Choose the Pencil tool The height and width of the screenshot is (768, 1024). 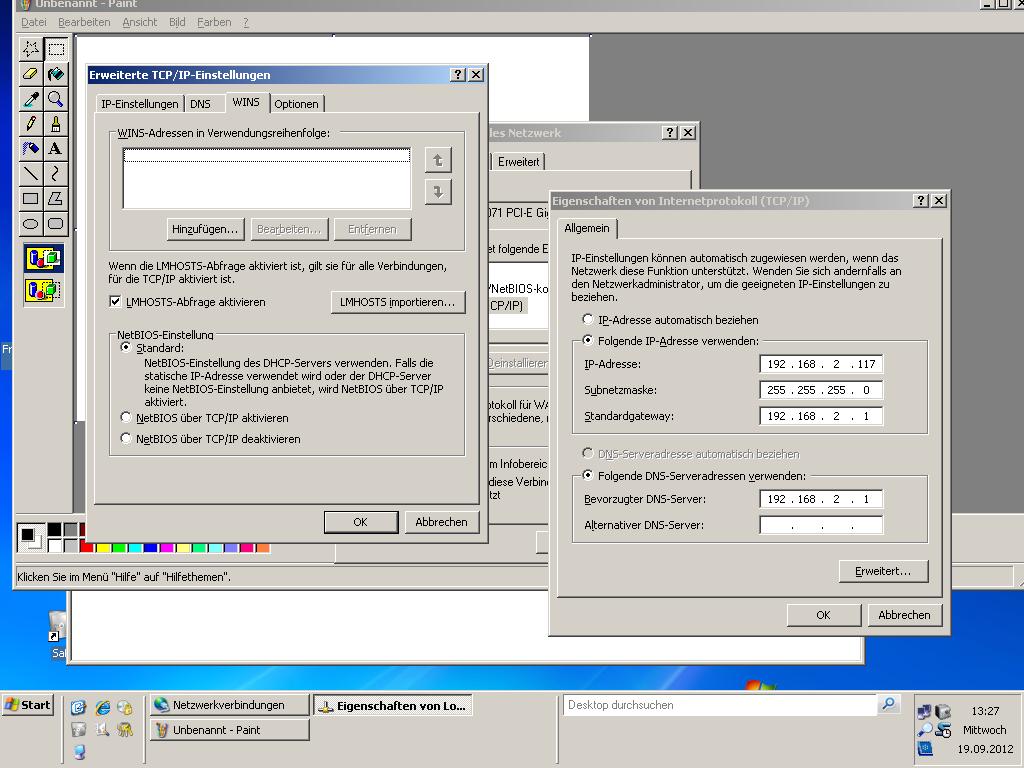pyautogui.click(x=30, y=124)
